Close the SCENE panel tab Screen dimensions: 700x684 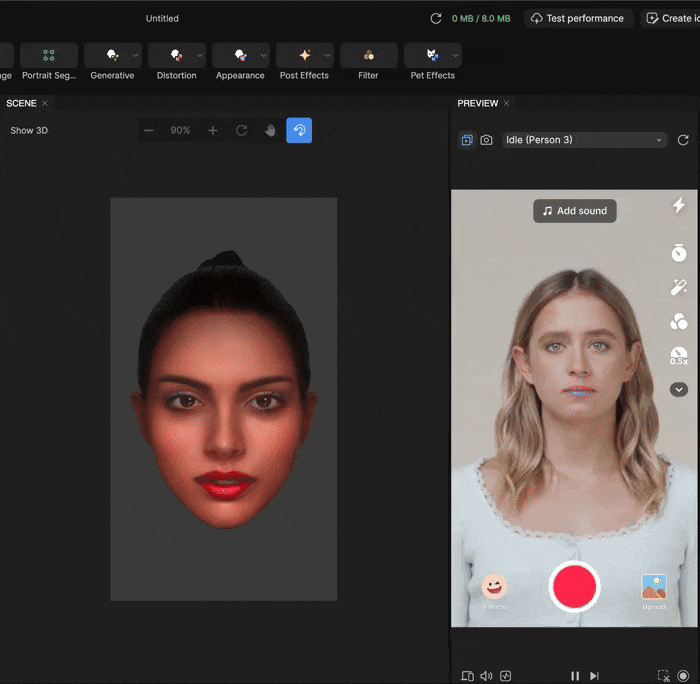pyautogui.click(x=45, y=103)
